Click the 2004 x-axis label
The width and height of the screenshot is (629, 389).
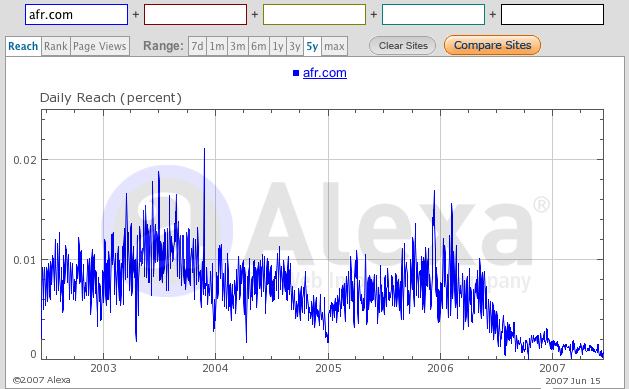[x=215, y=368]
